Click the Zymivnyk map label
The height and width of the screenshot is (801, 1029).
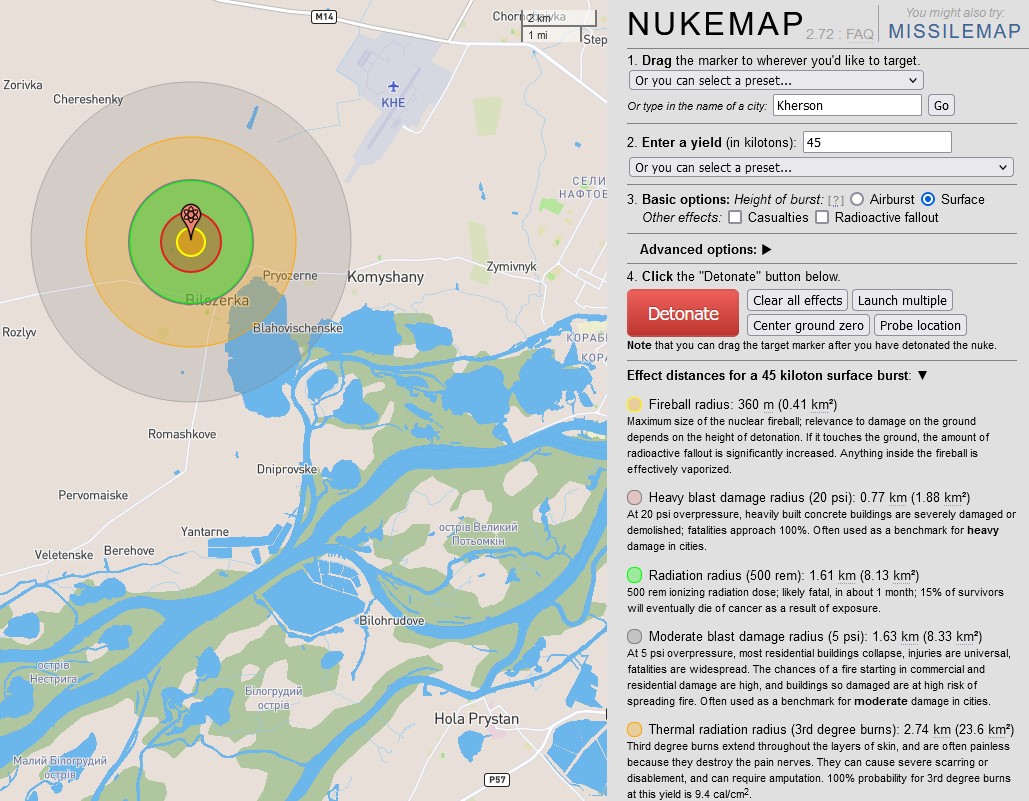[x=511, y=266]
